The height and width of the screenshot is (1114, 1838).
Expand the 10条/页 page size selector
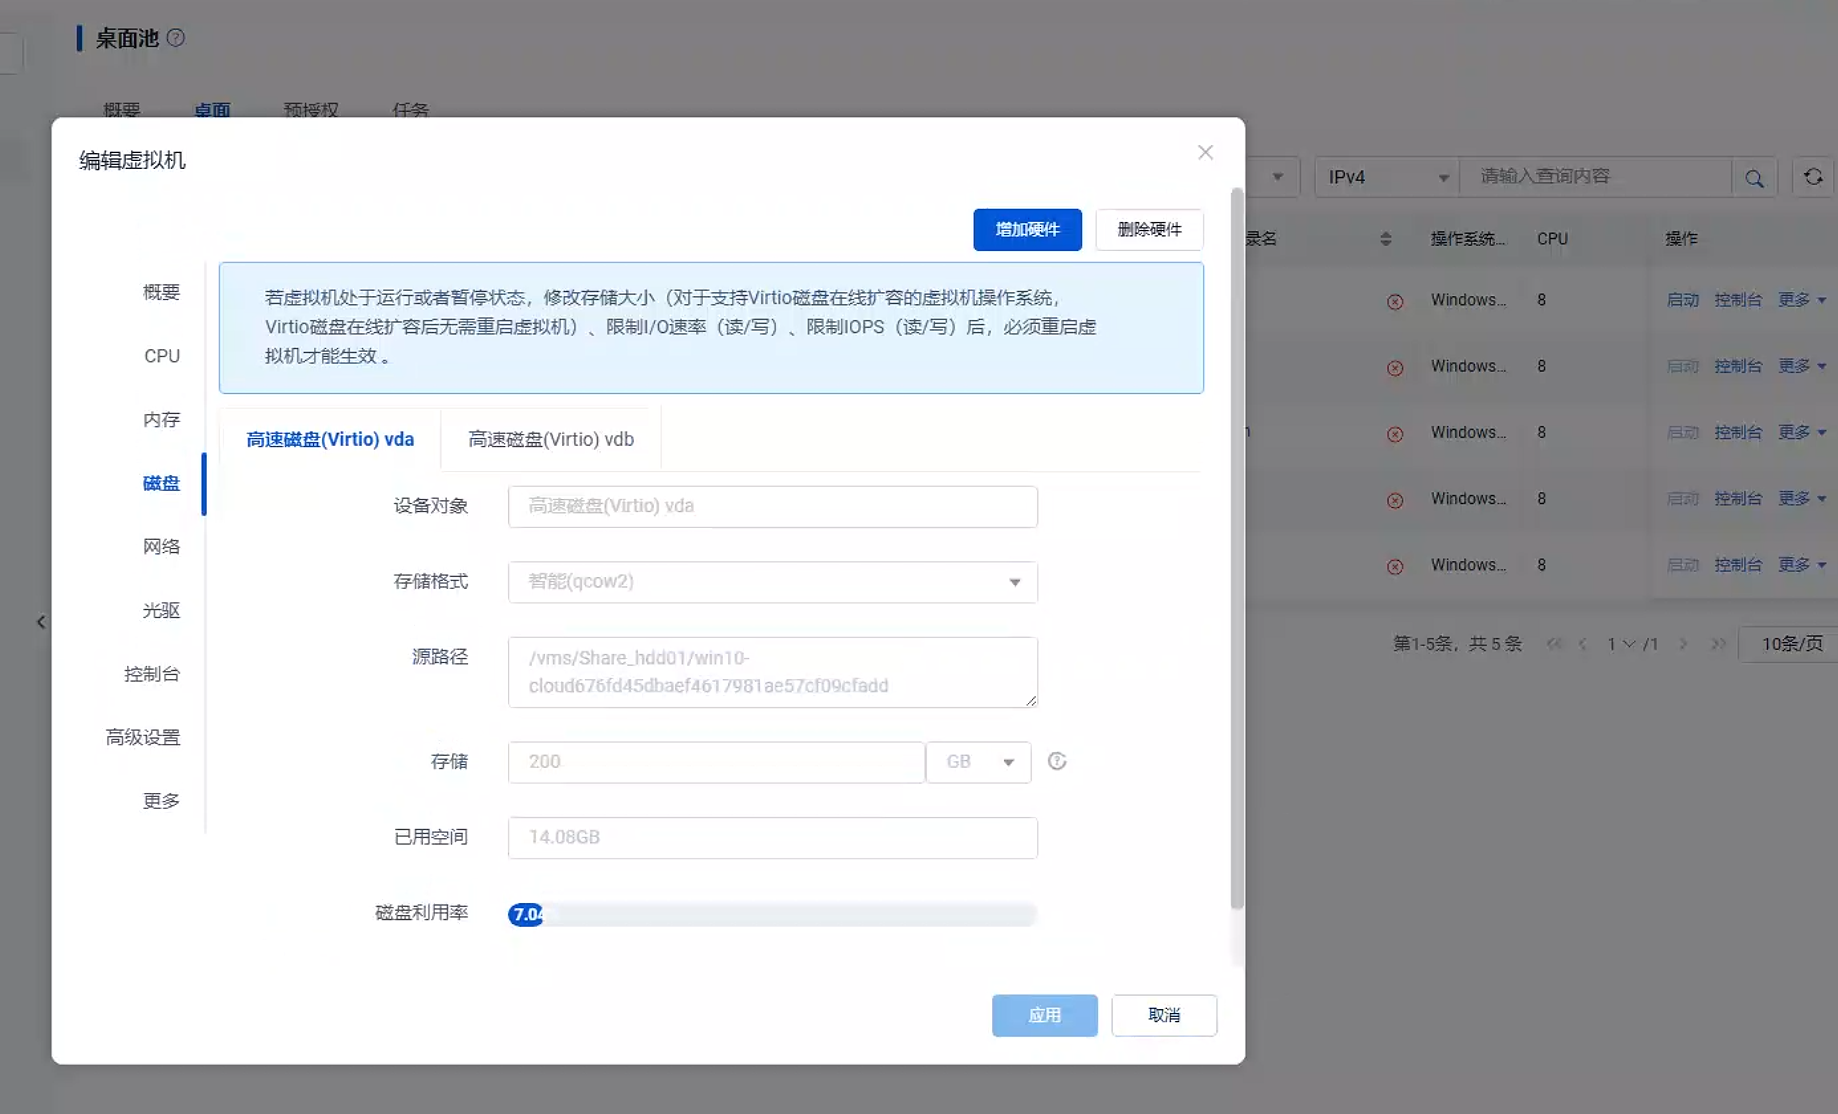tap(1791, 644)
